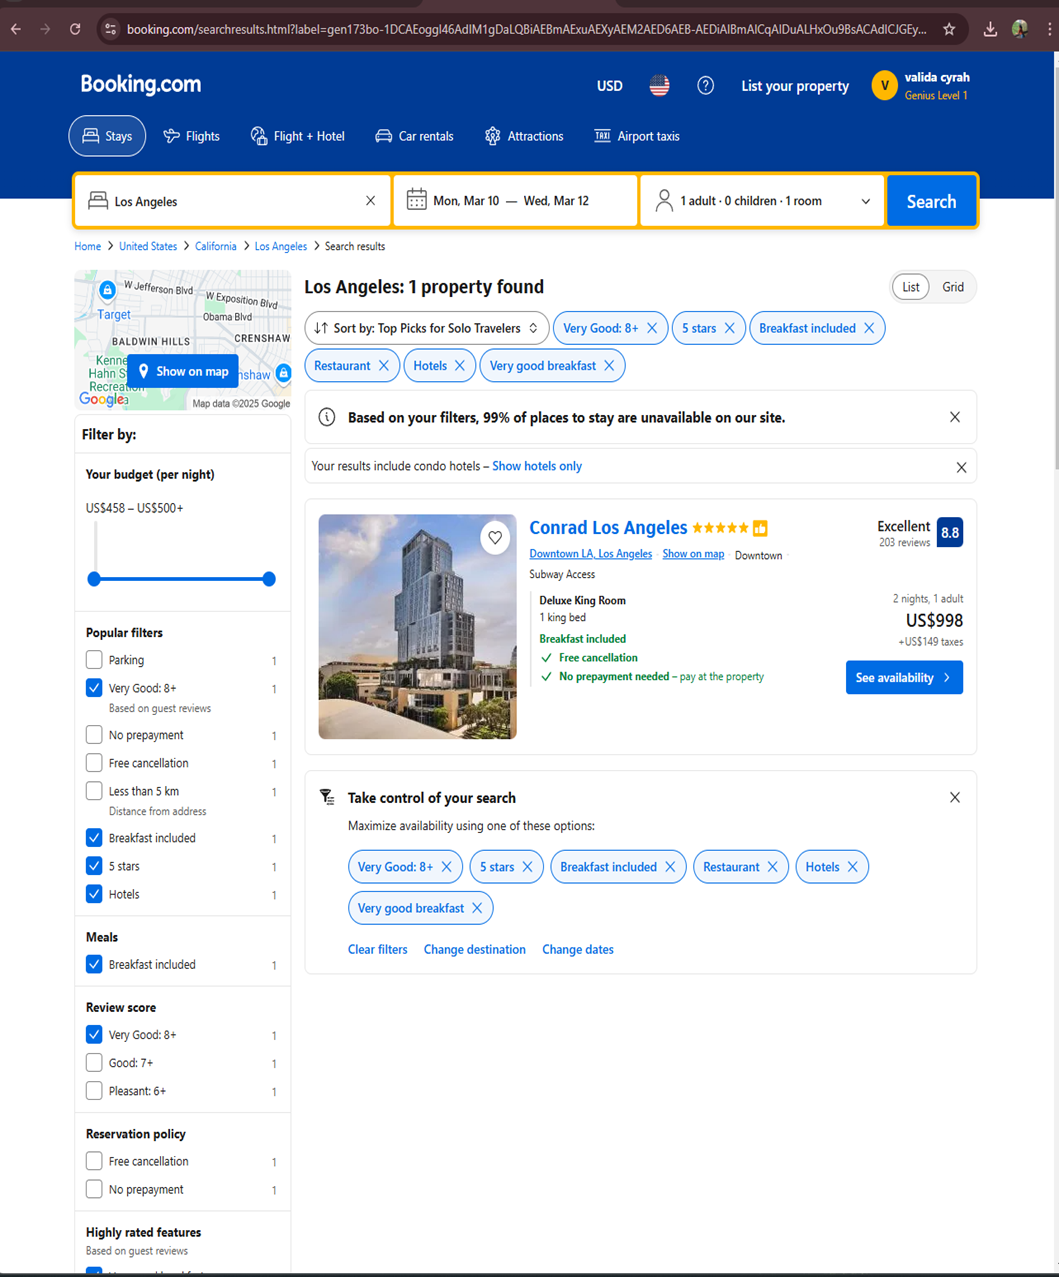Open the browser three-dot menu
The width and height of the screenshot is (1059, 1277).
(x=1049, y=29)
